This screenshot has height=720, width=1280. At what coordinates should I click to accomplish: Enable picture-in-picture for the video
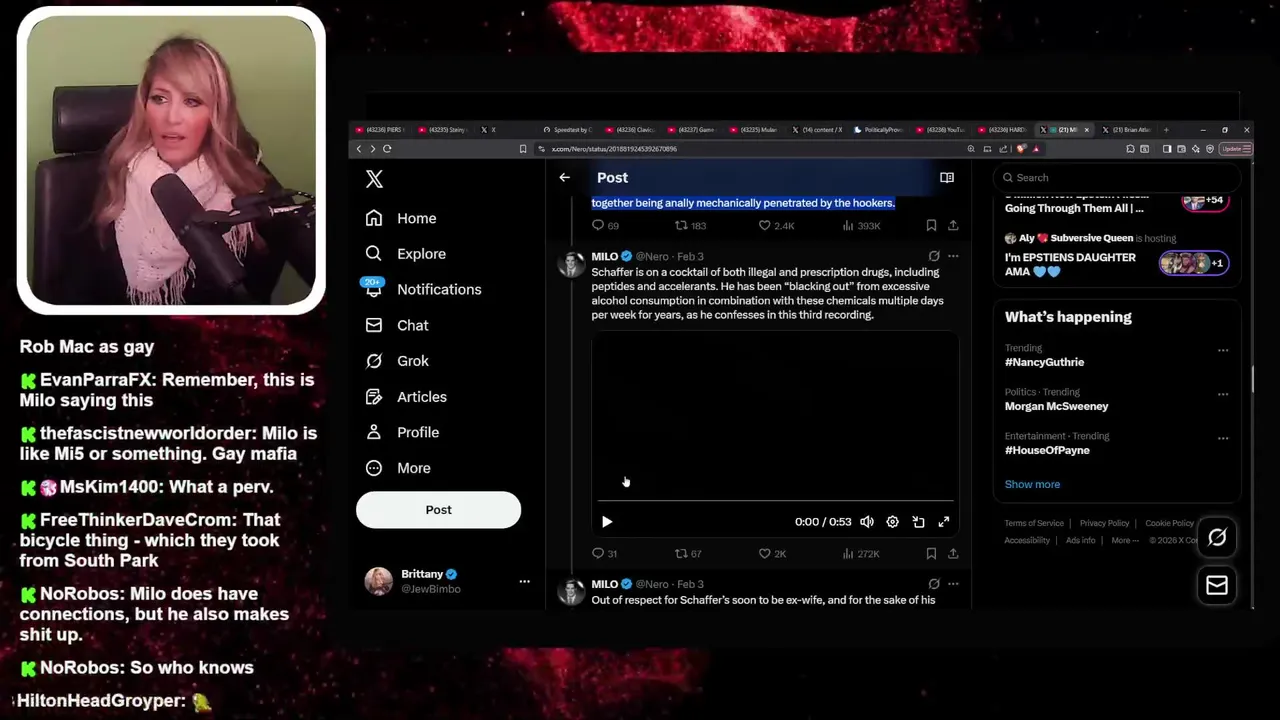point(918,522)
